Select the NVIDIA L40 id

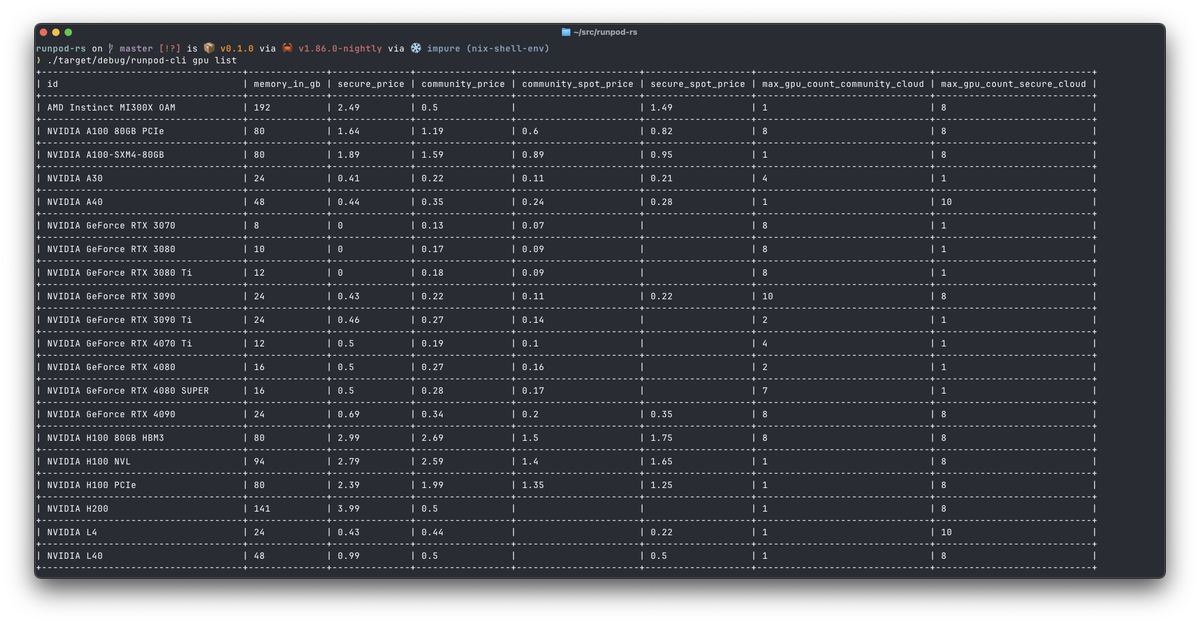pos(75,556)
